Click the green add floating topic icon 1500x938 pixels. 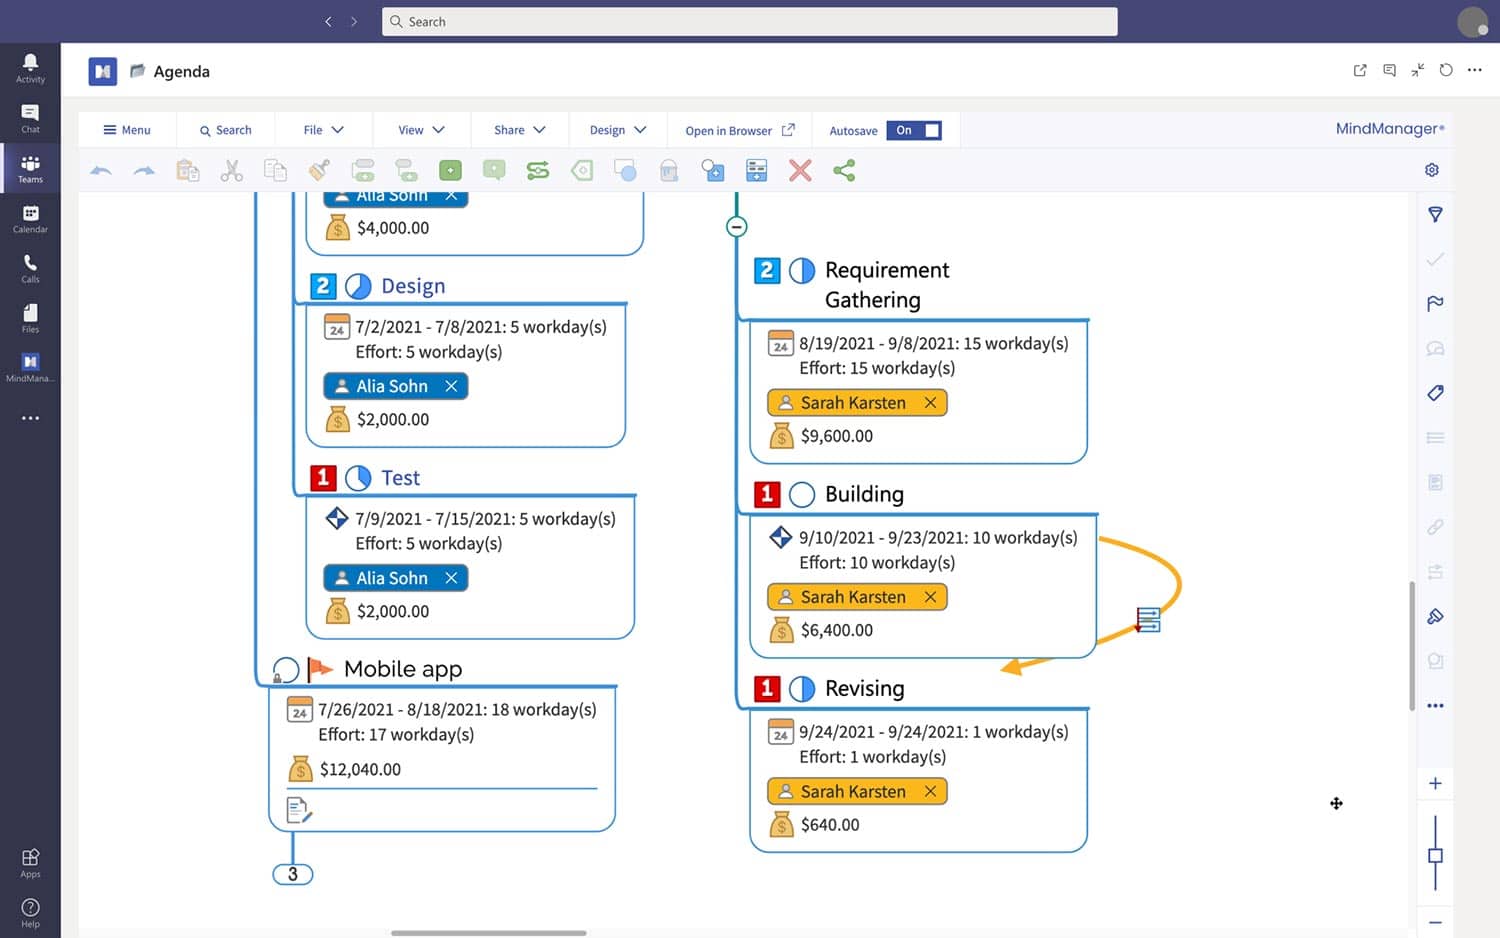[451, 171]
